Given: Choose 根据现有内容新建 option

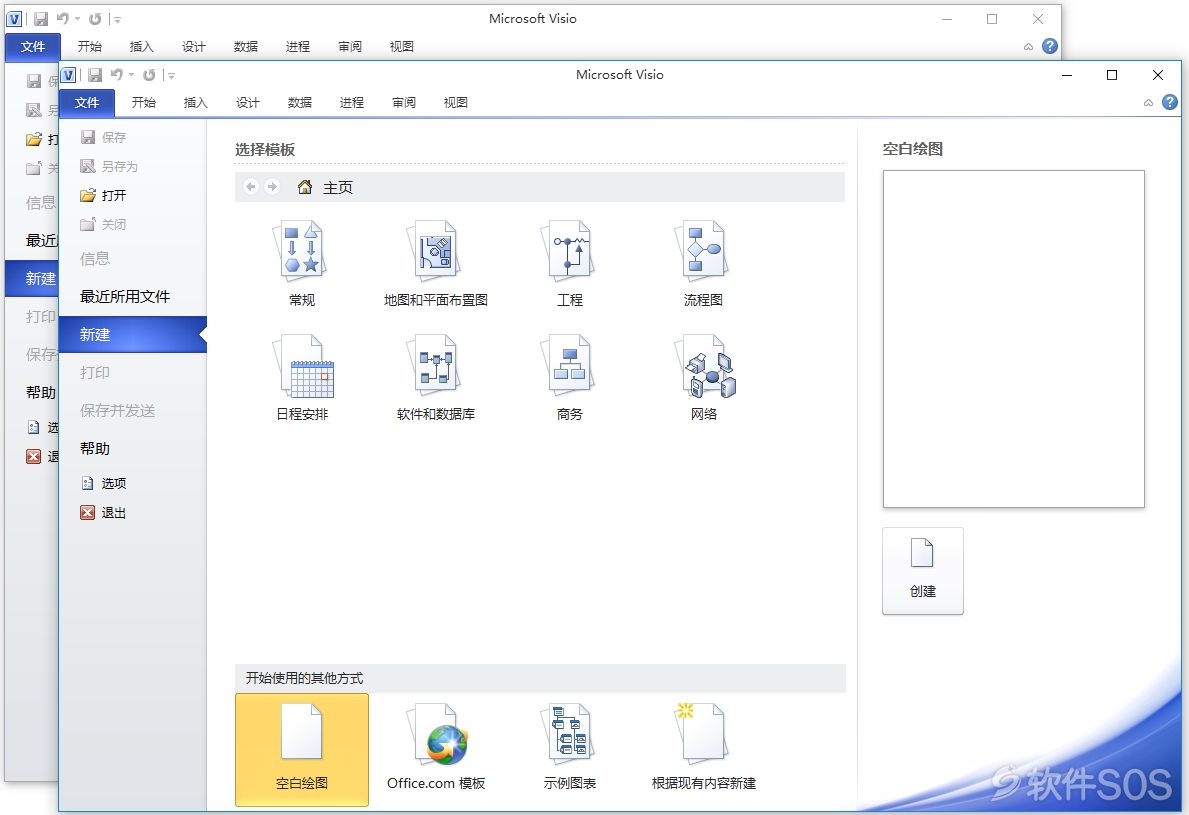Looking at the screenshot, I should [x=704, y=749].
